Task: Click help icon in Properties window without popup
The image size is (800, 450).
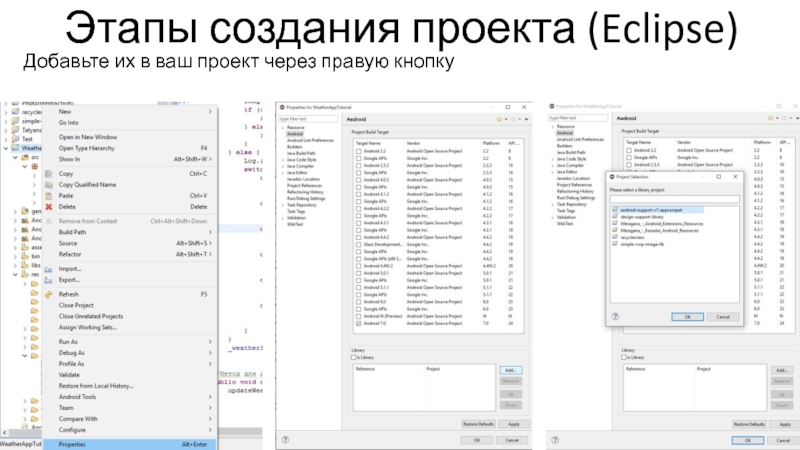Action: 285,439
